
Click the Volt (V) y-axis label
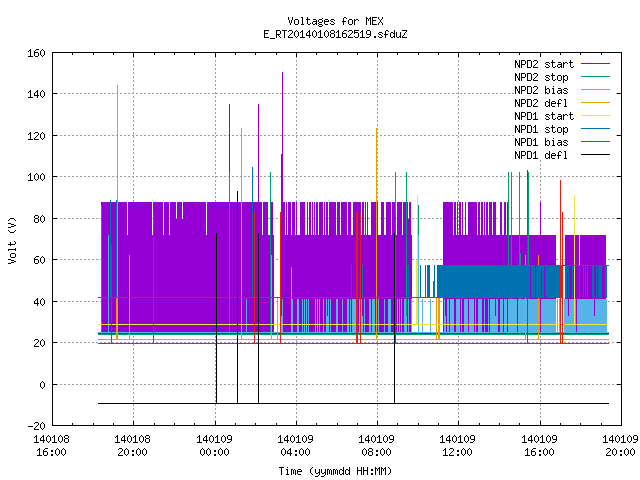12,240
